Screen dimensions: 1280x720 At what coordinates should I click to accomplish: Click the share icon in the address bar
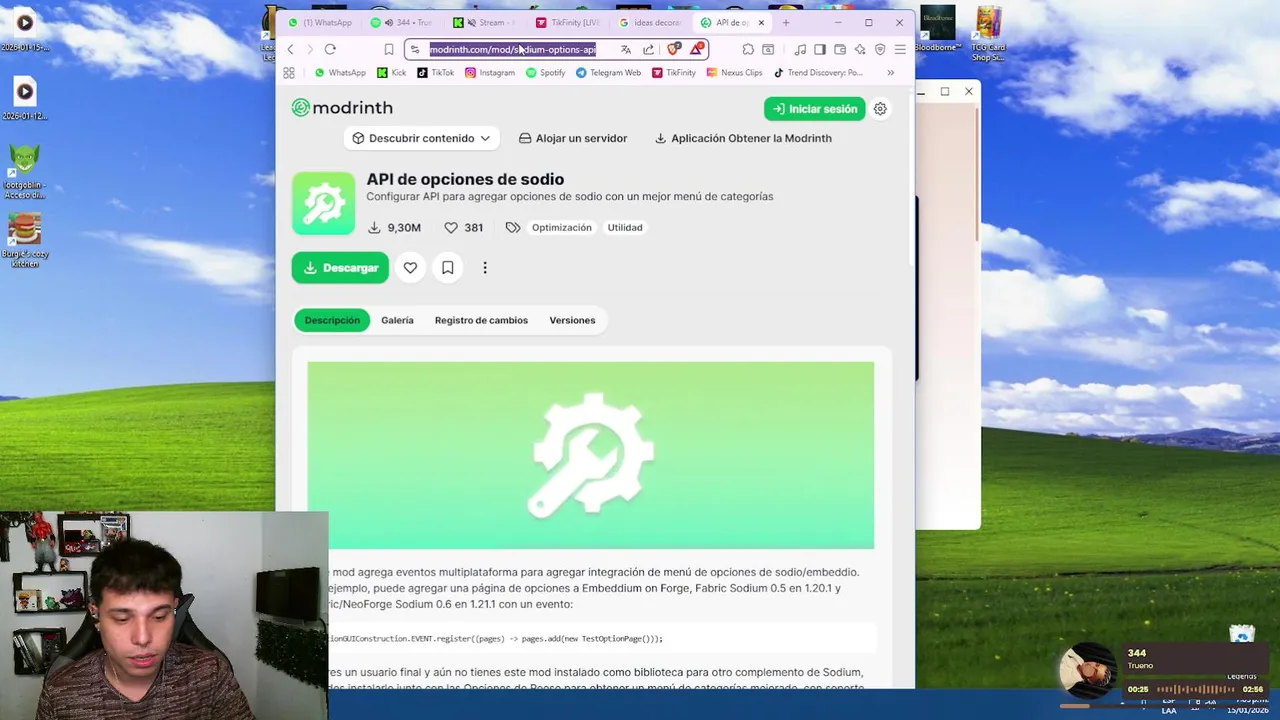[648, 49]
